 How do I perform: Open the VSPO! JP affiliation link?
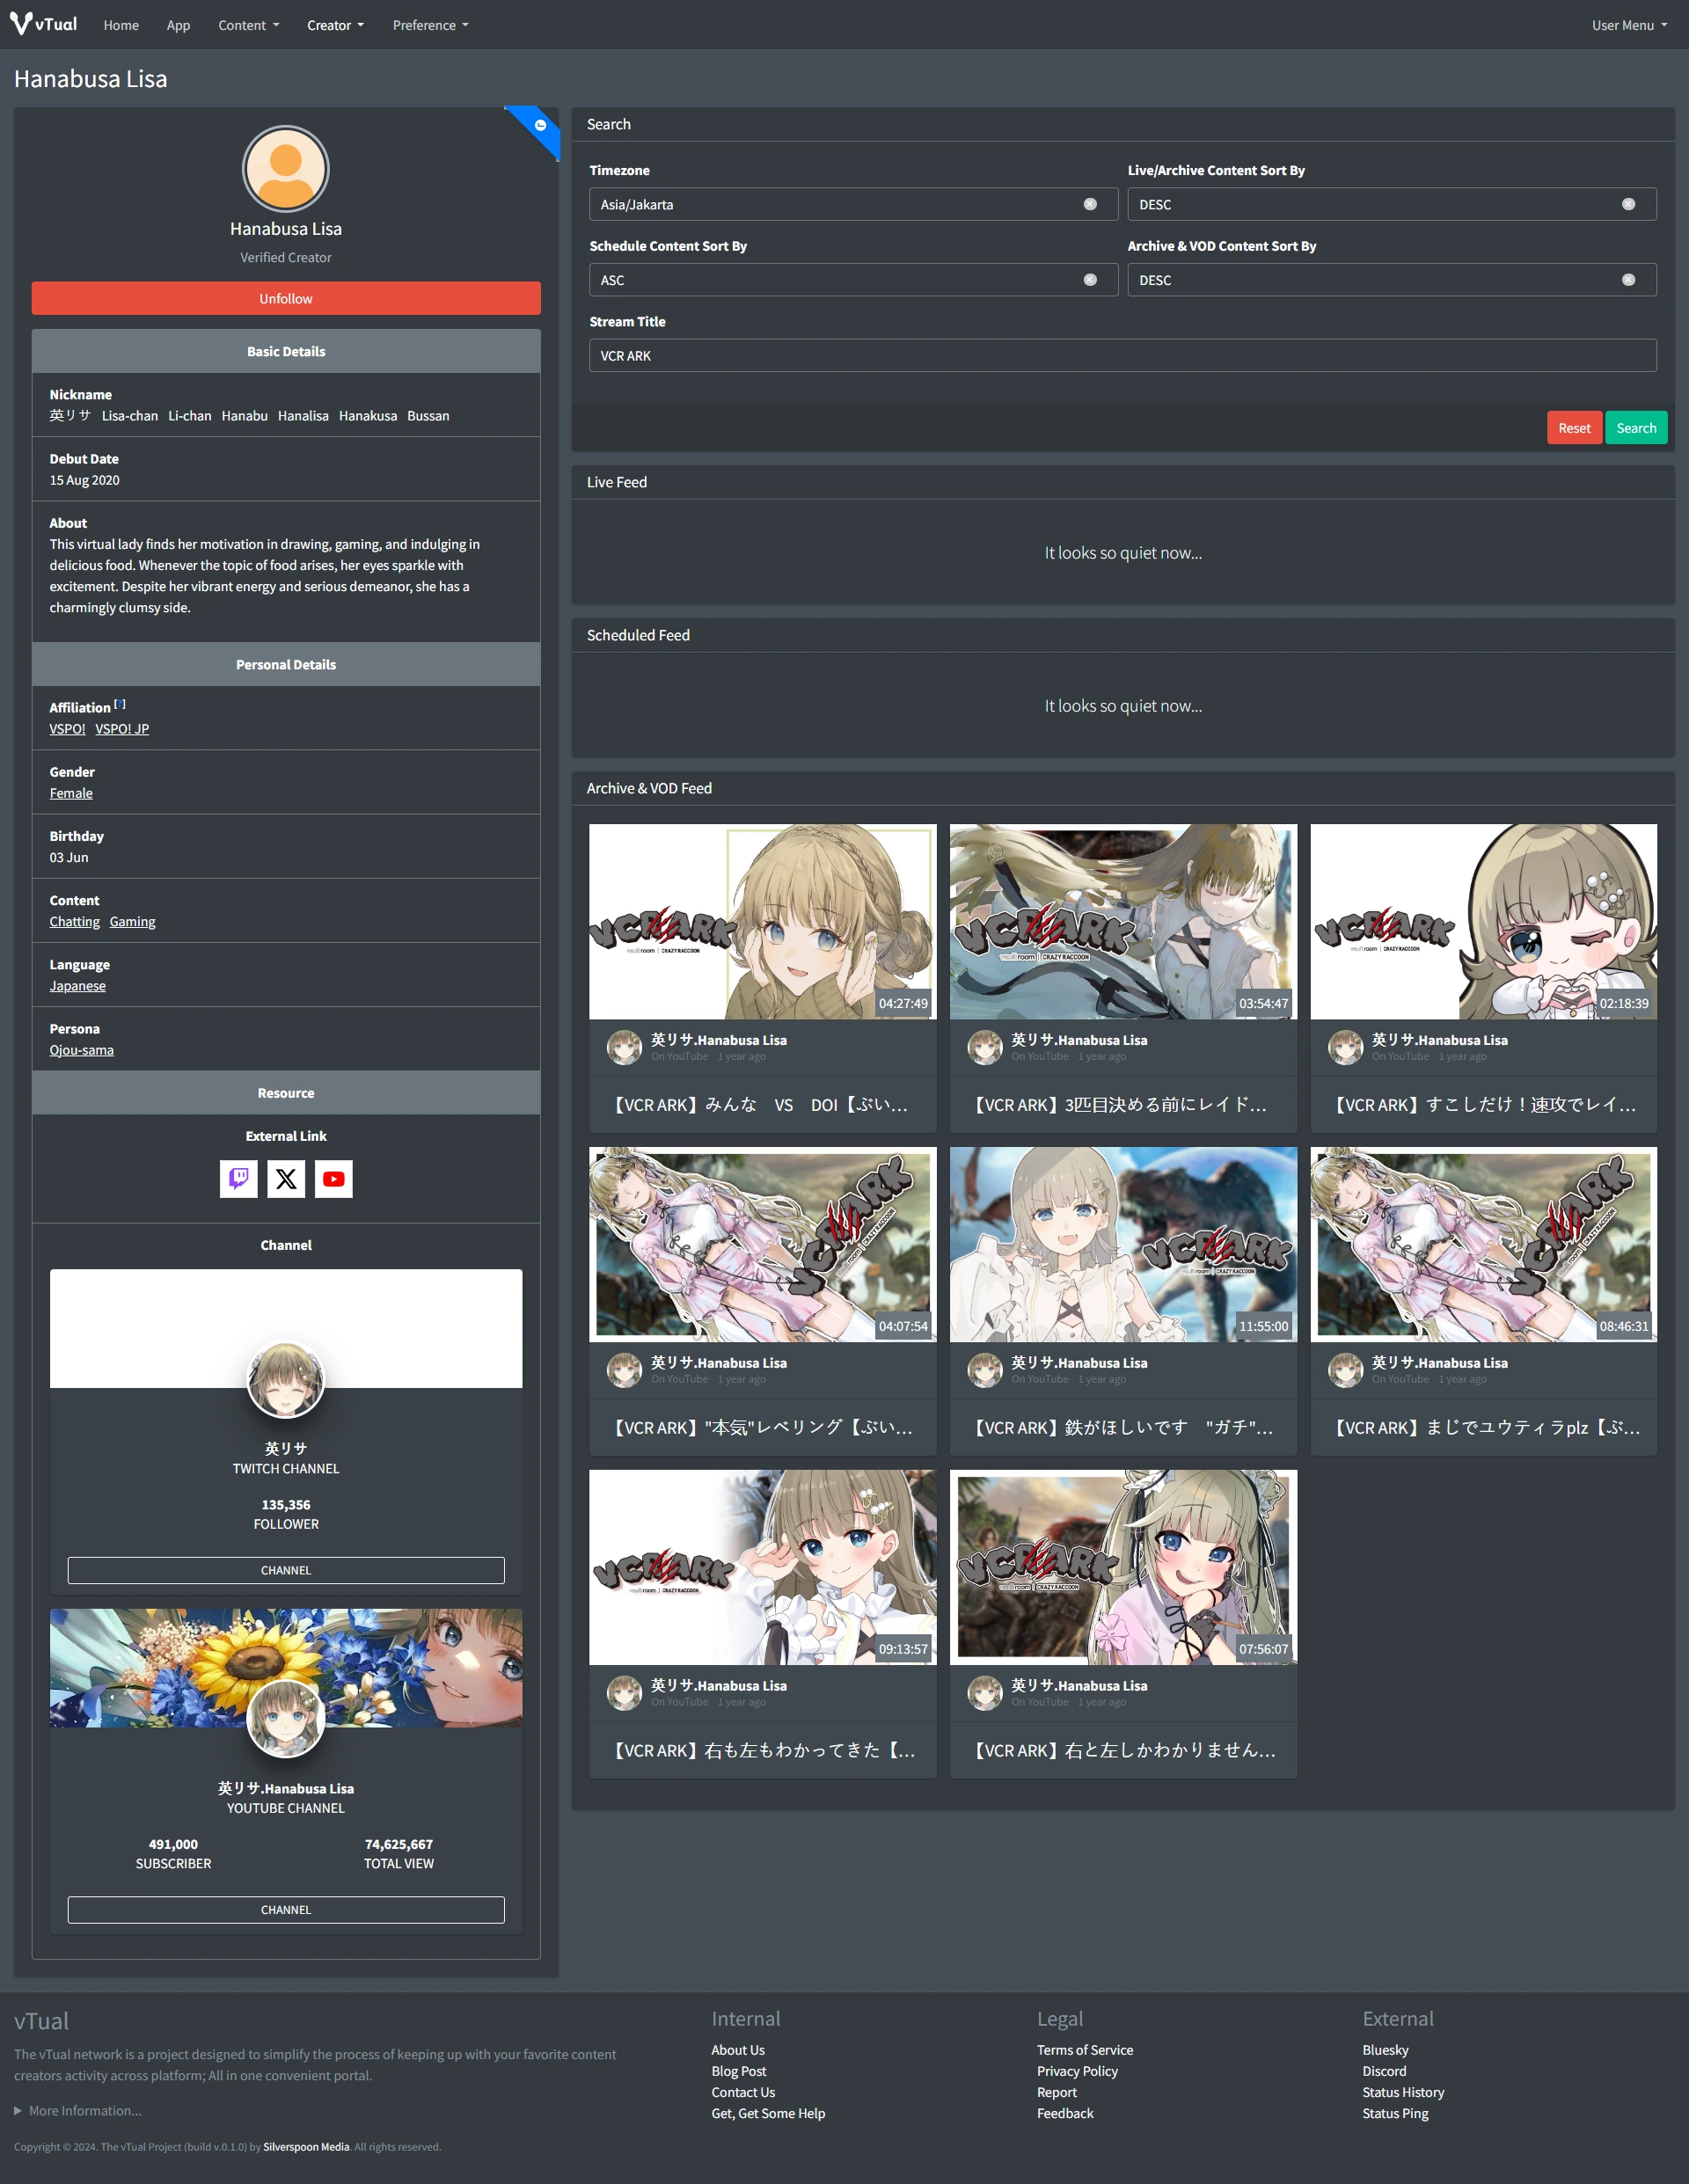[x=122, y=729]
